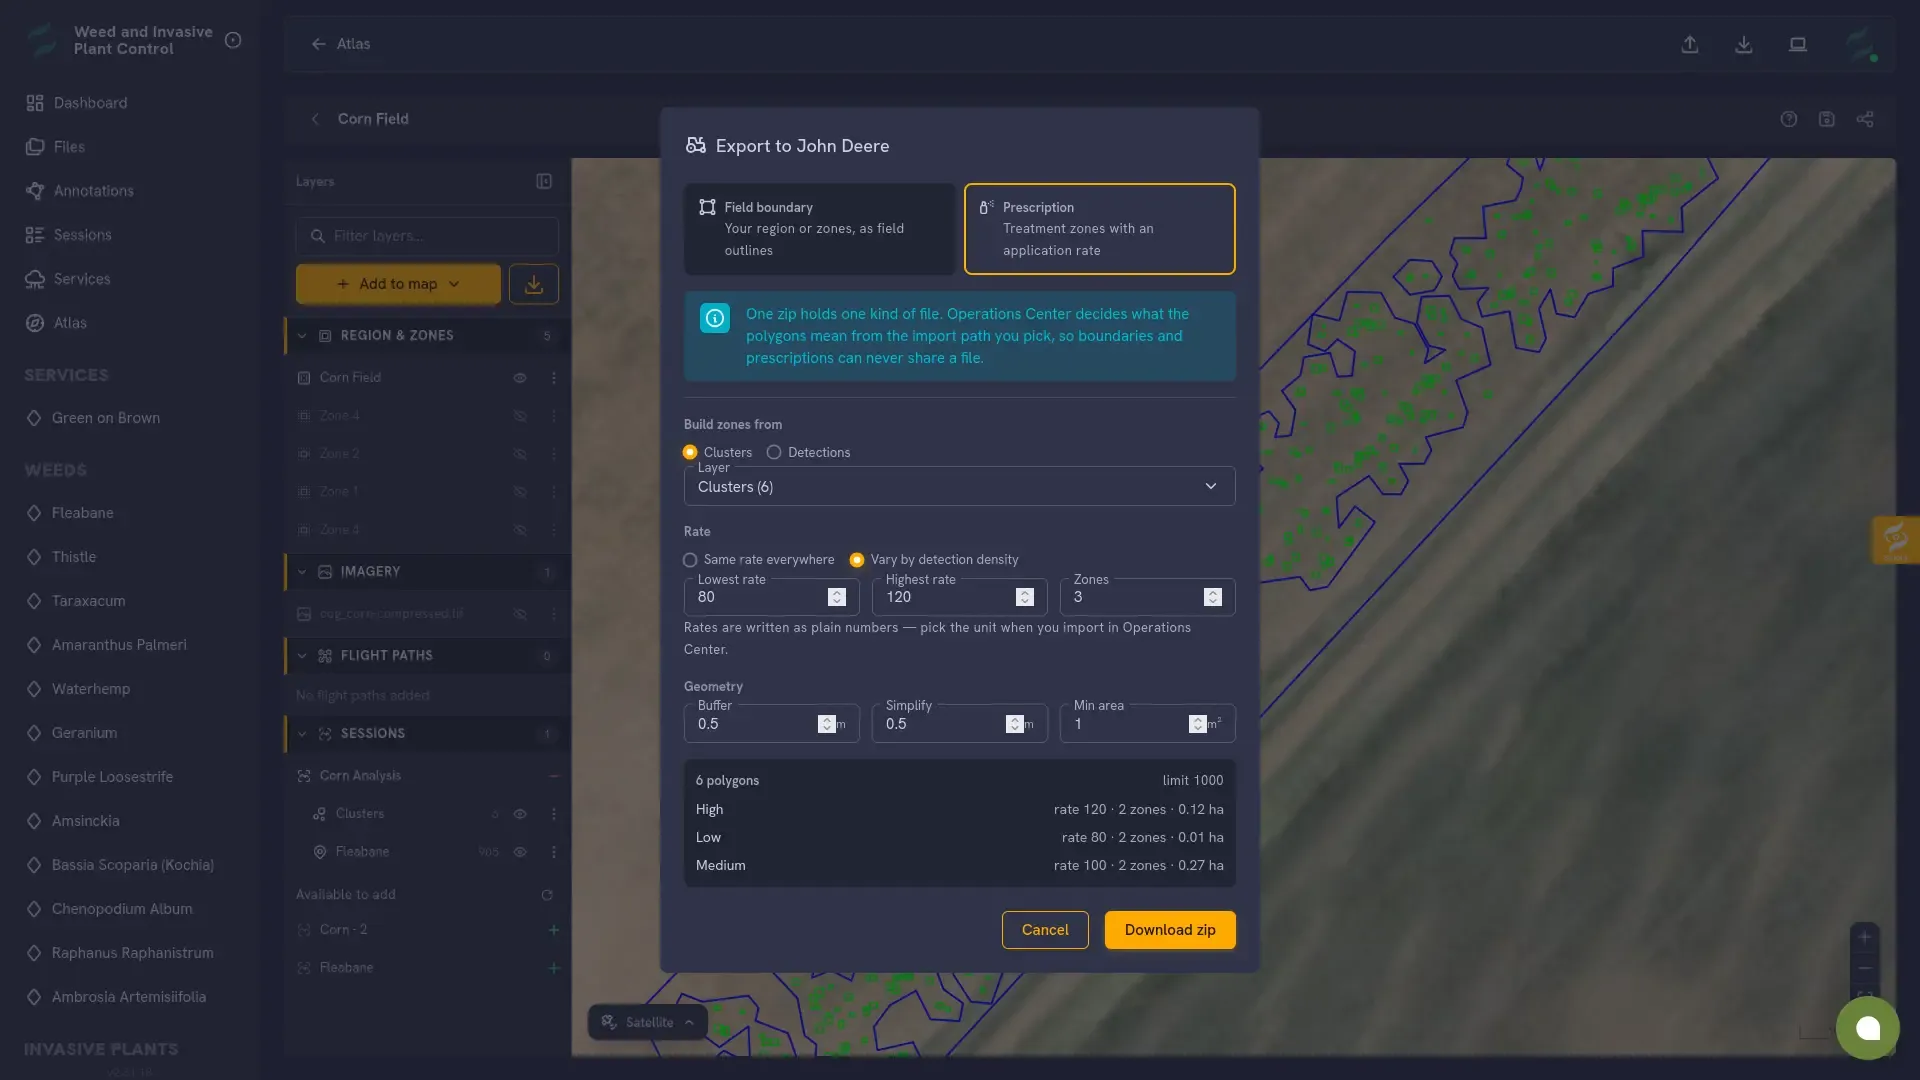This screenshot has height=1080, width=1920.
Task: Choose Vary by detection density option
Action: (857, 560)
